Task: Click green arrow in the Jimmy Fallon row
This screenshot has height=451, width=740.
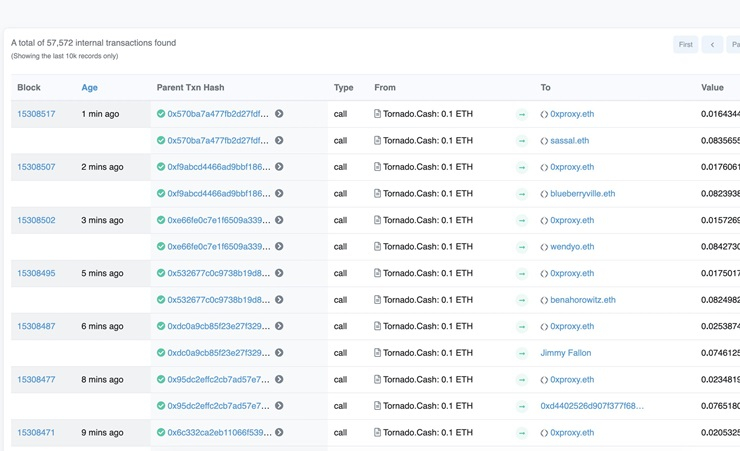Action: point(521,353)
